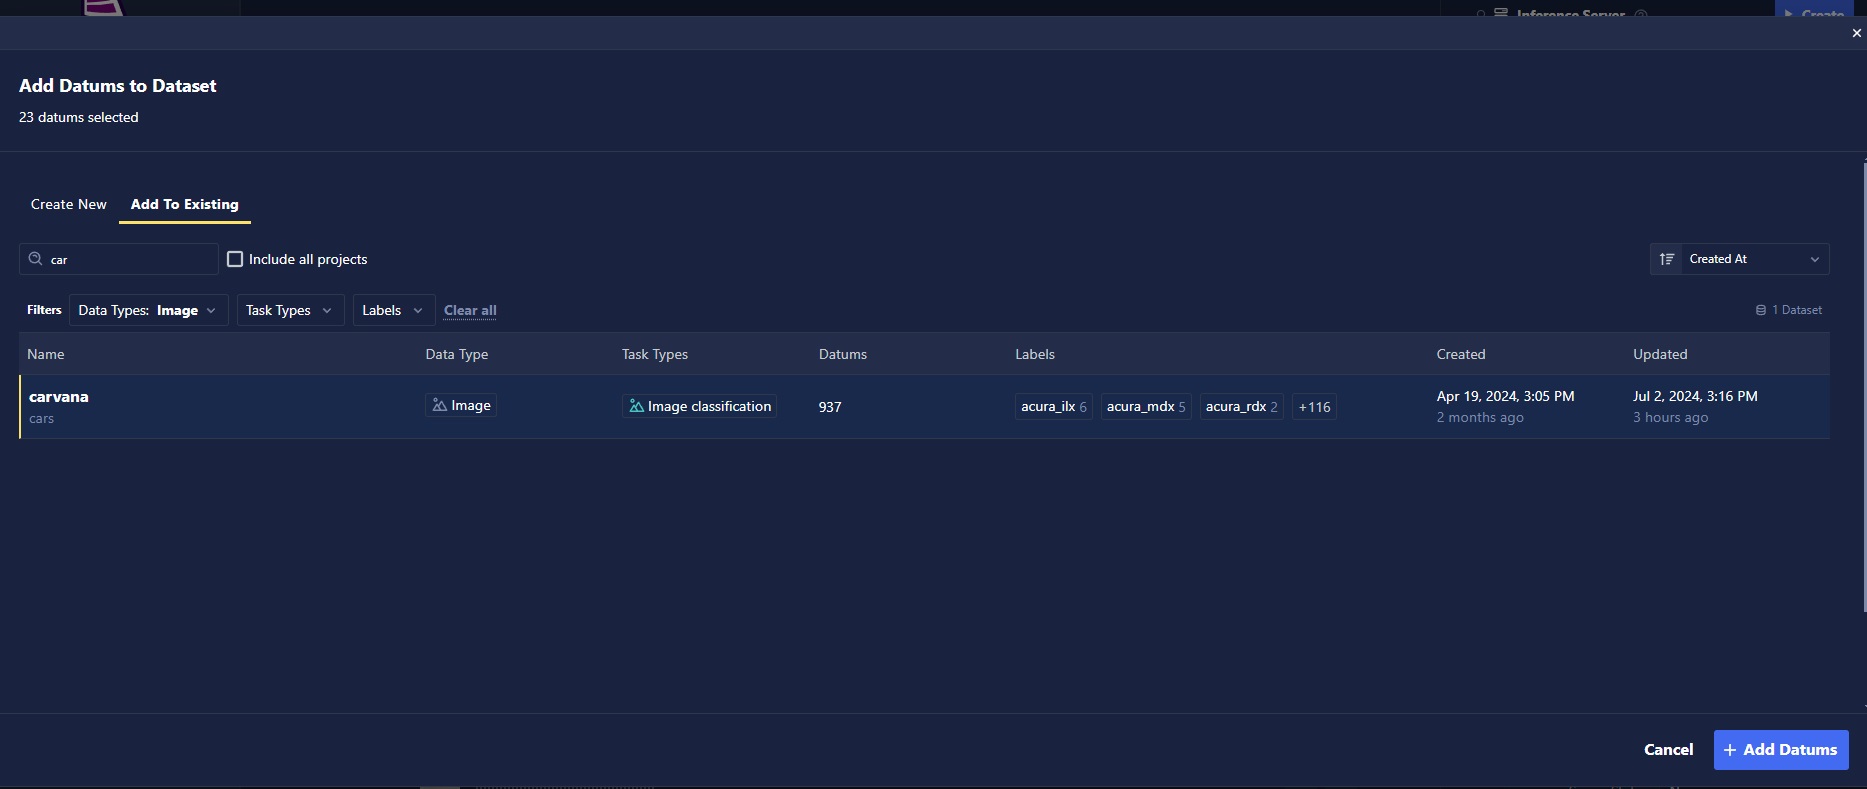Click the dataset count icon
The width and height of the screenshot is (1867, 789).
click(x=1760, y=310)
